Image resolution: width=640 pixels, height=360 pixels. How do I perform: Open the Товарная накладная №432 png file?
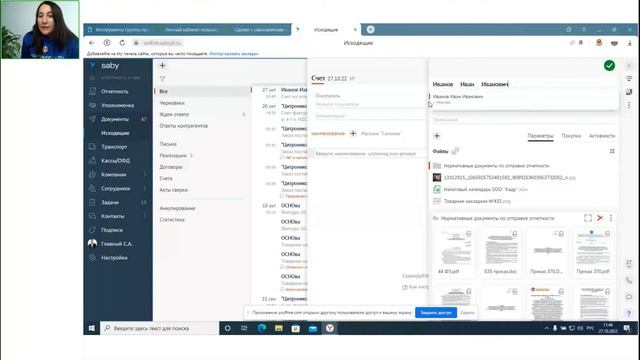pyautogui.click(x=477, y=201)
